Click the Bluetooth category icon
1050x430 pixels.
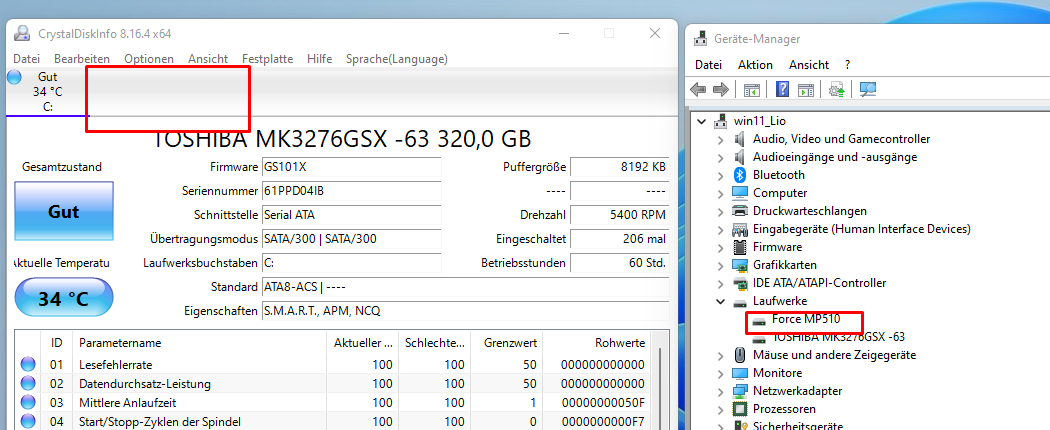point(740,175)
